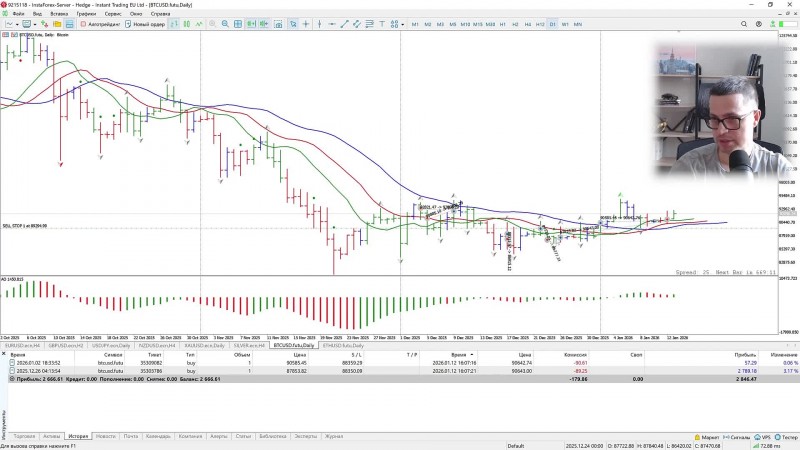Open the Вставка menu
Screen dimensions: 800x450
click(59, 14)
